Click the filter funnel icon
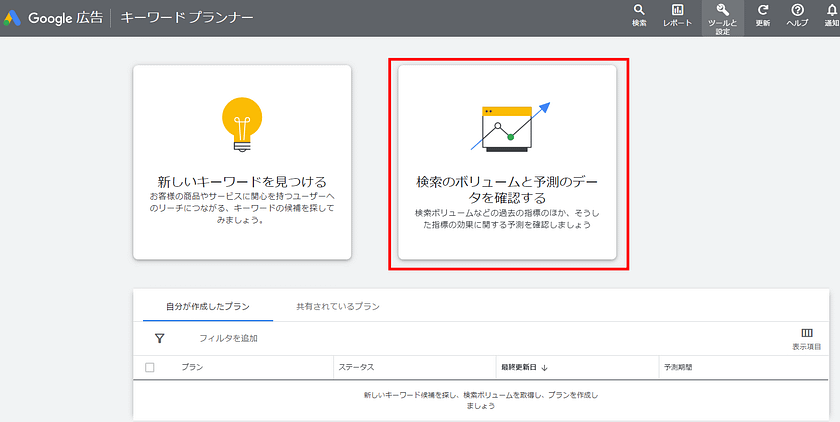This screenshot has height=422, width=840. (159, 338)
